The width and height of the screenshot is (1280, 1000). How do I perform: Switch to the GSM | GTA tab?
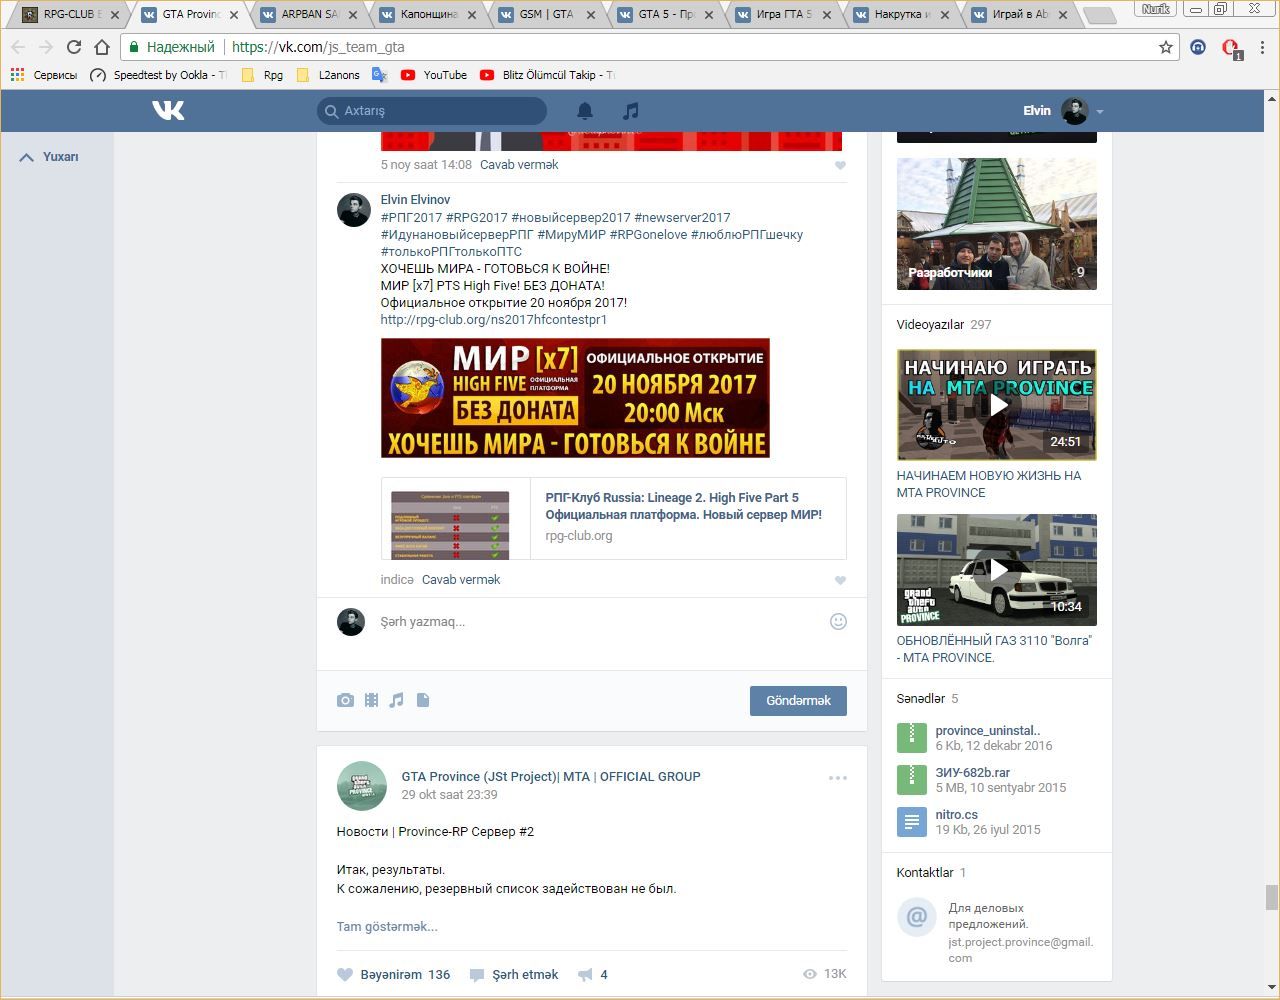(546, 15)
